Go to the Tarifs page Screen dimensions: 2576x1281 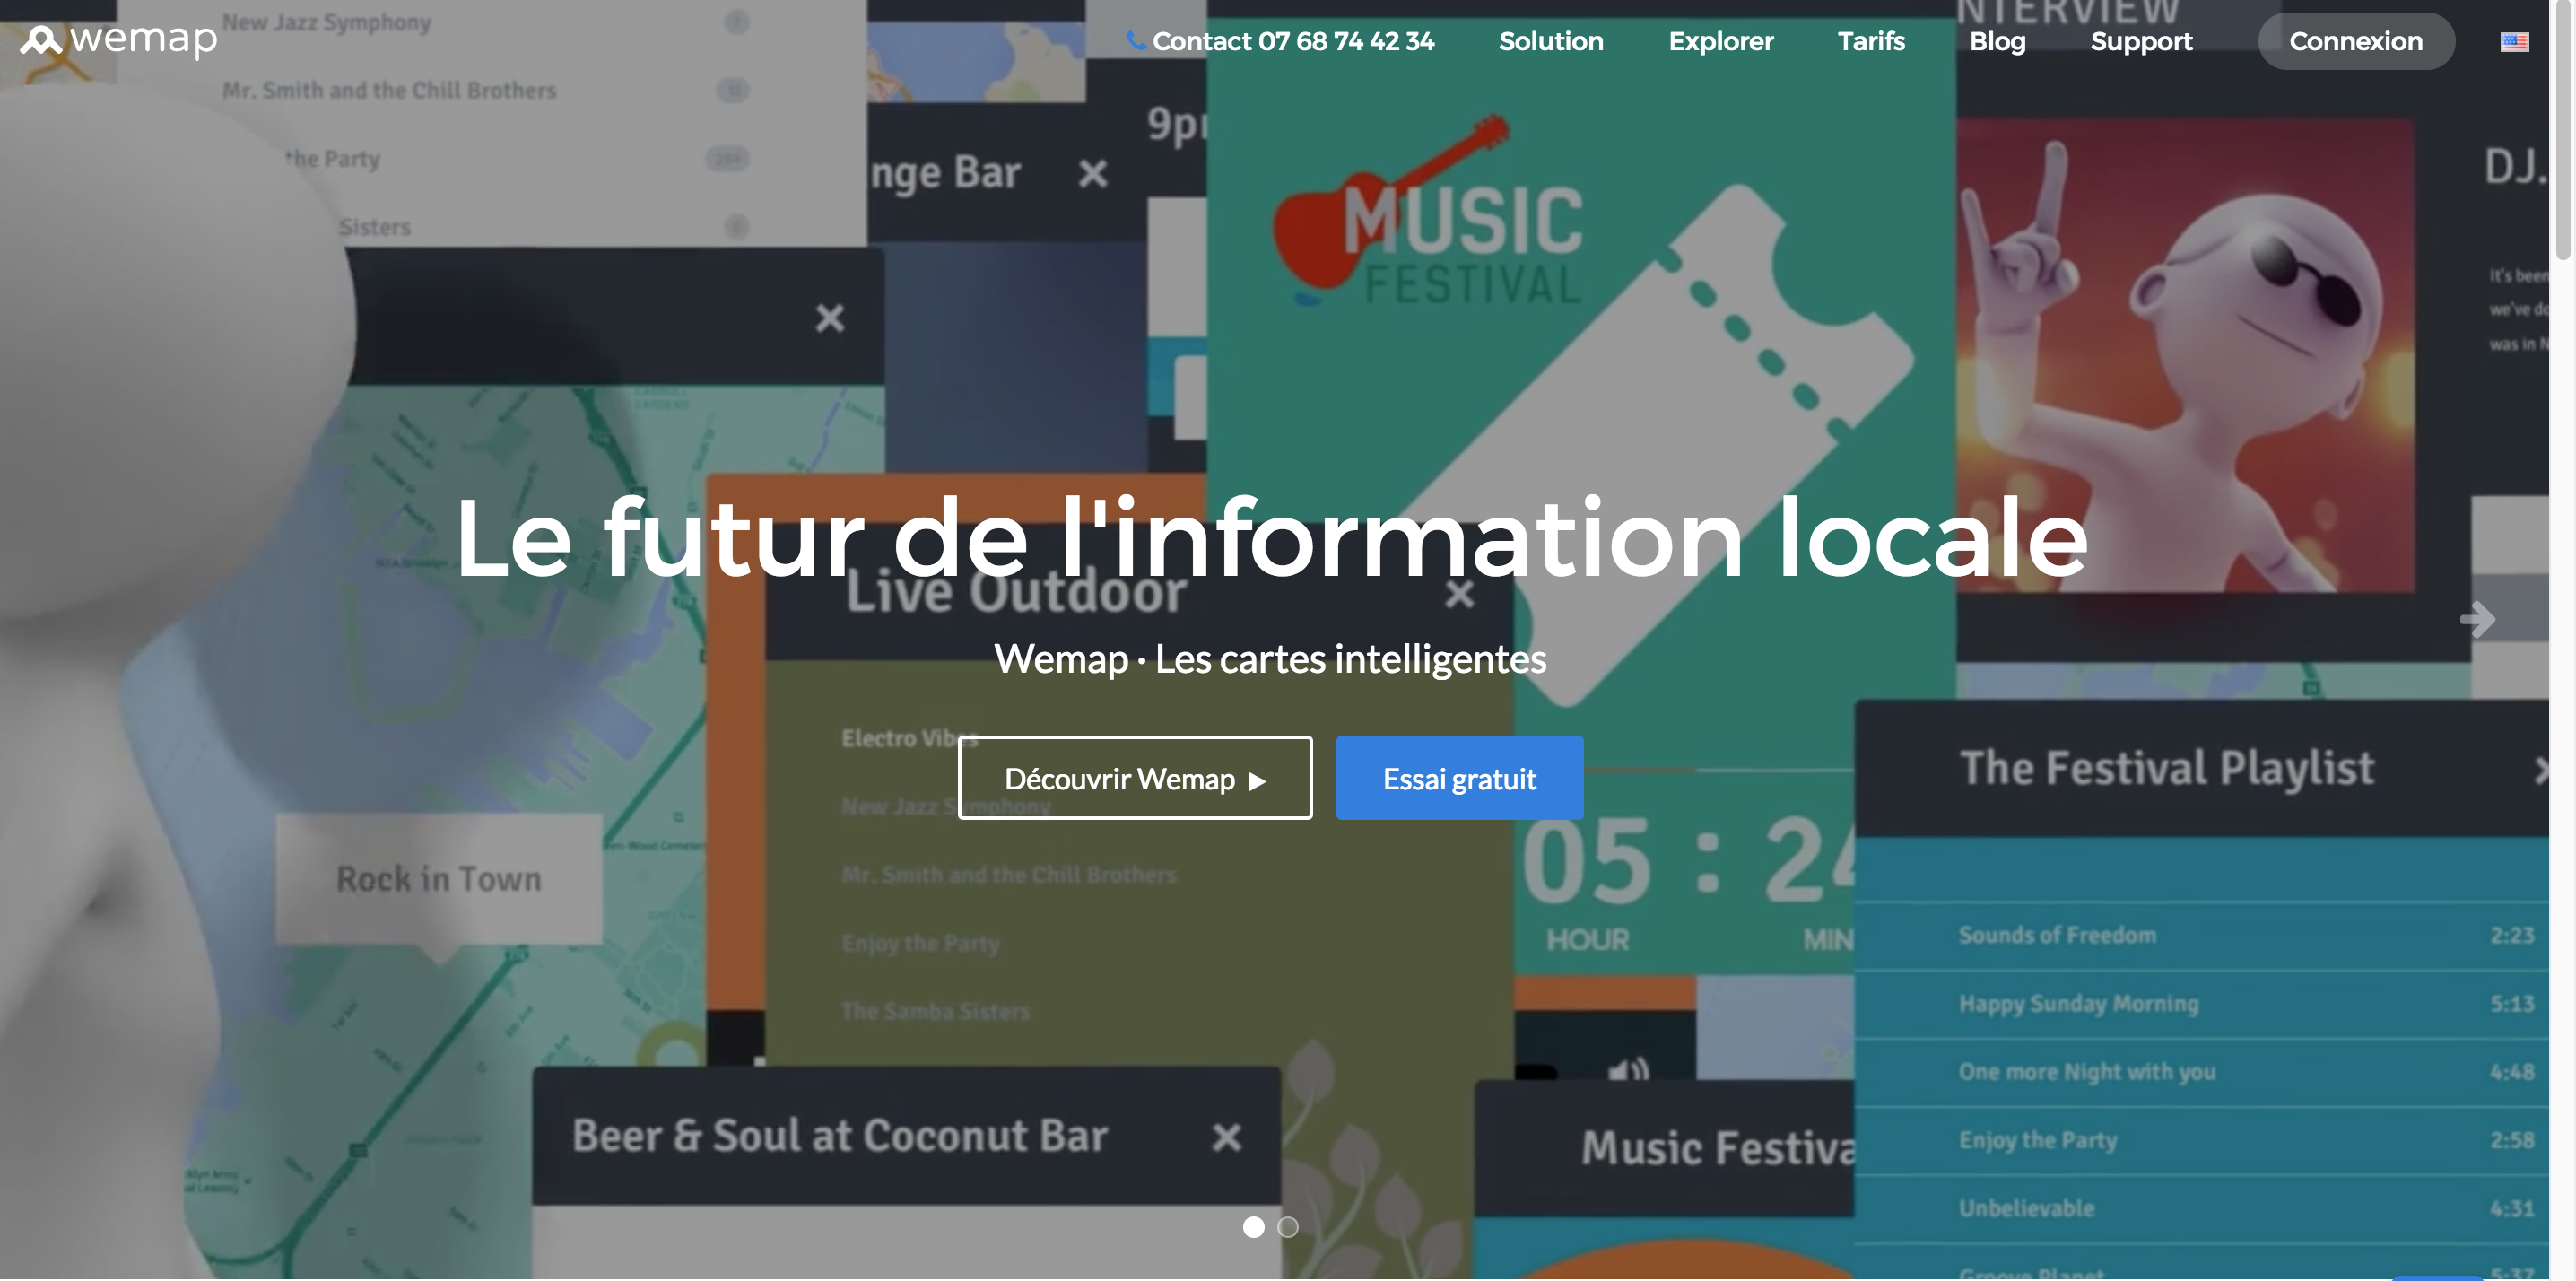(x=1871, y=41)
